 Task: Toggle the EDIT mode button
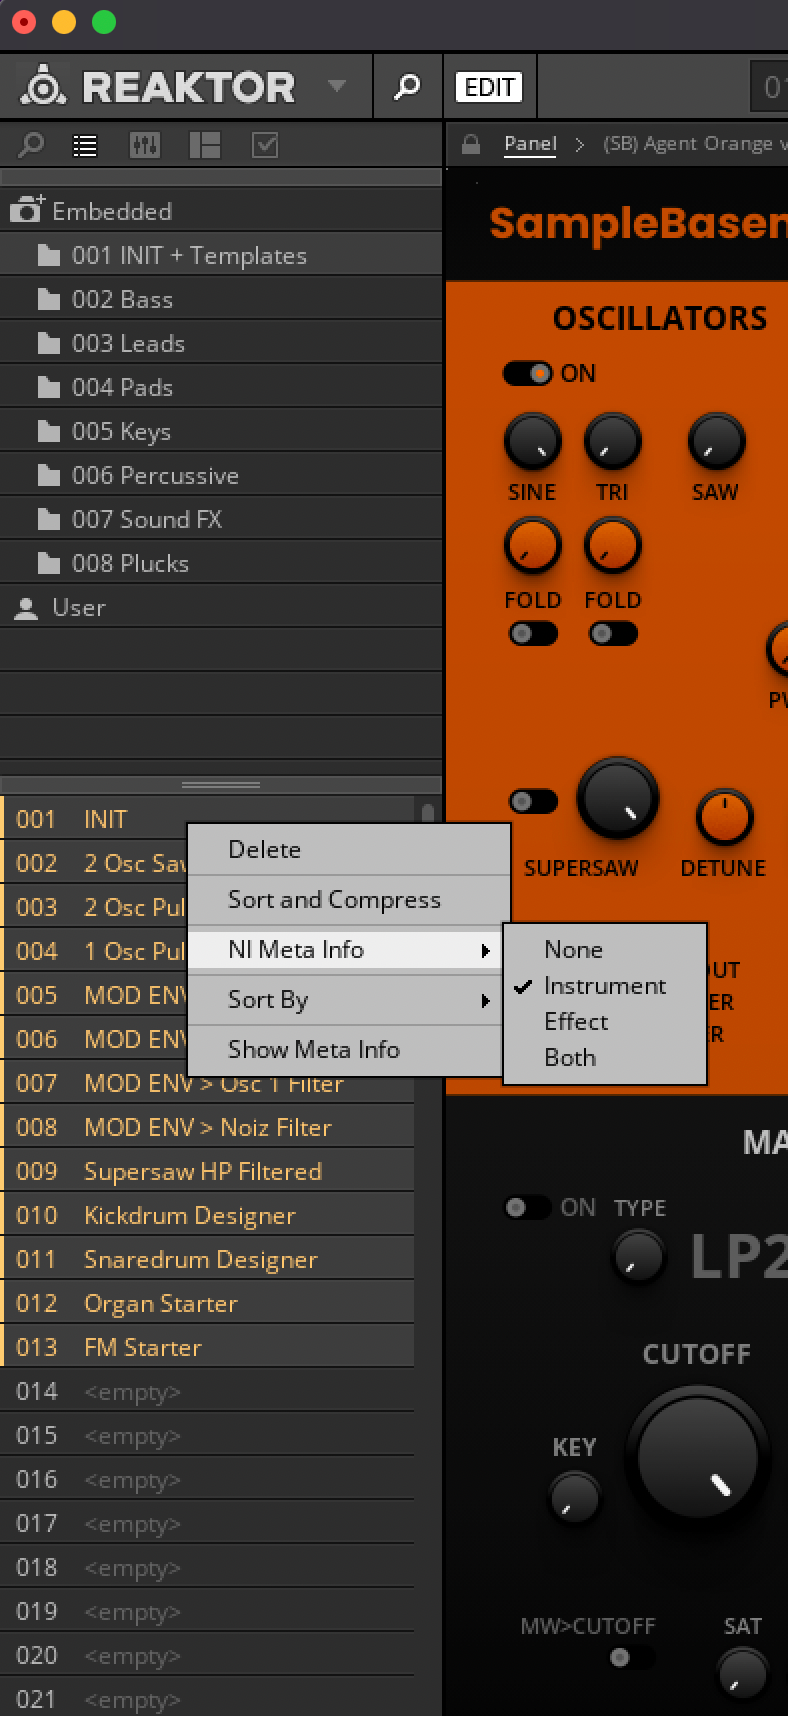[x=489, y=87]
